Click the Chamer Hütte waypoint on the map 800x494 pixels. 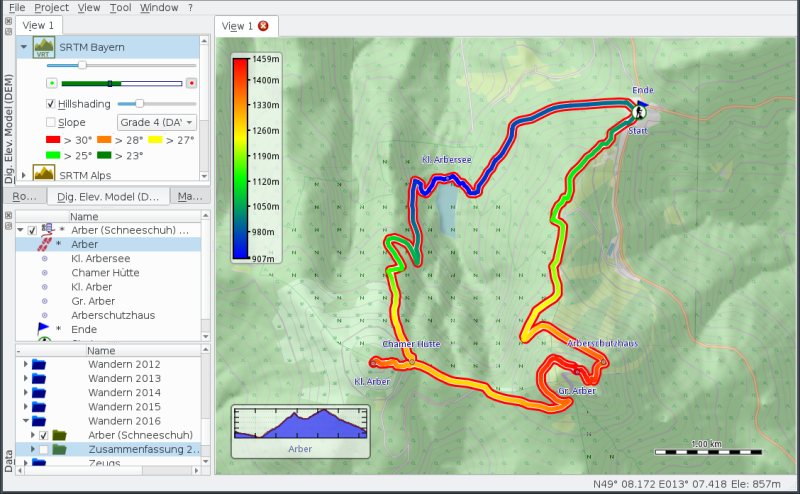pos(412,362)
